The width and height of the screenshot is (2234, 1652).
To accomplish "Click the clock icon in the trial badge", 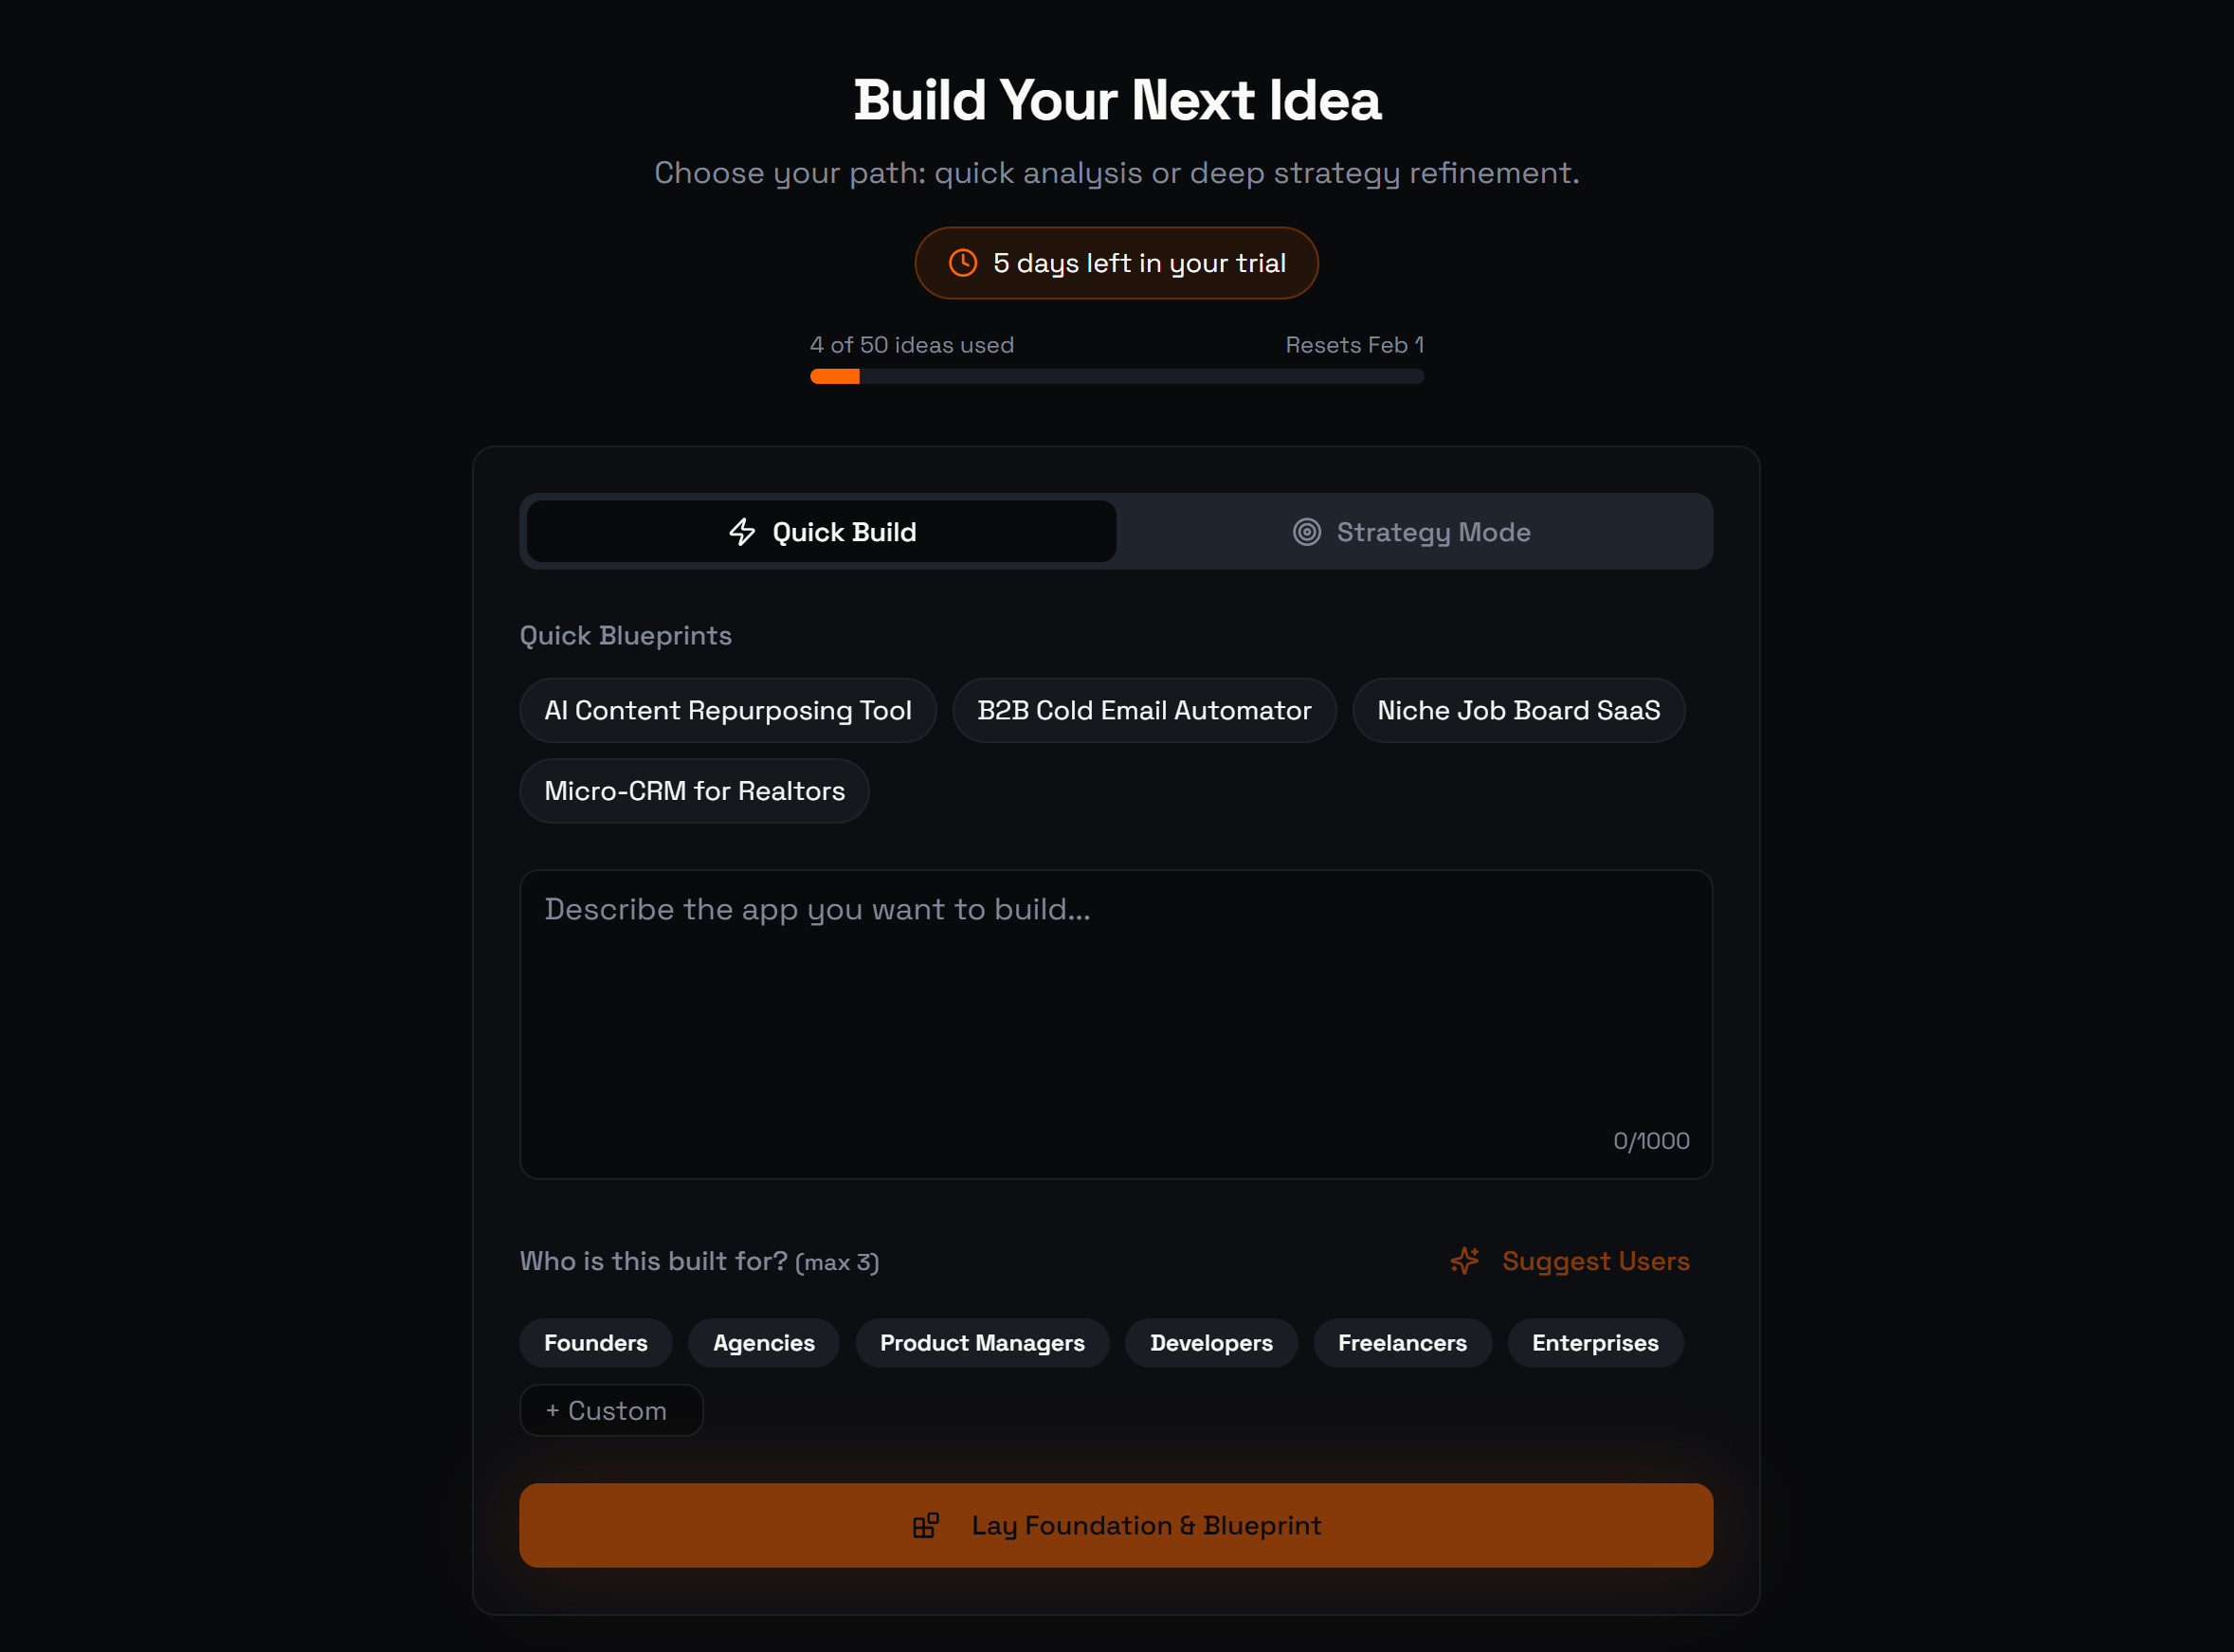I will [962, 263].
